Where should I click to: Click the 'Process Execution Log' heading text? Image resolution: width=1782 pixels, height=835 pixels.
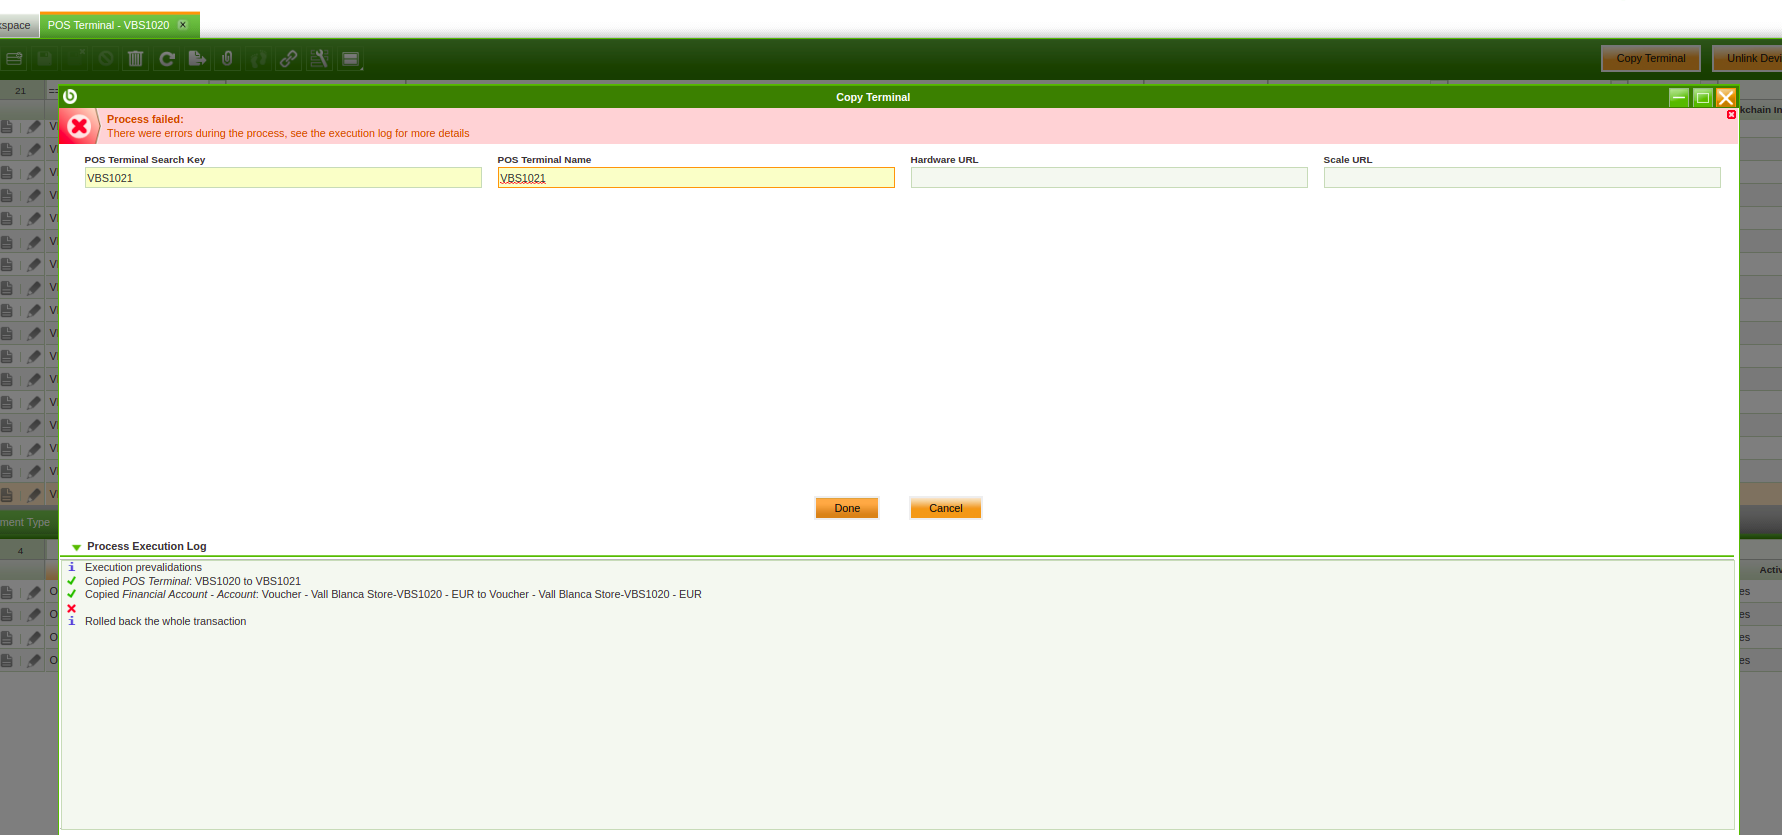pos(147,546)
